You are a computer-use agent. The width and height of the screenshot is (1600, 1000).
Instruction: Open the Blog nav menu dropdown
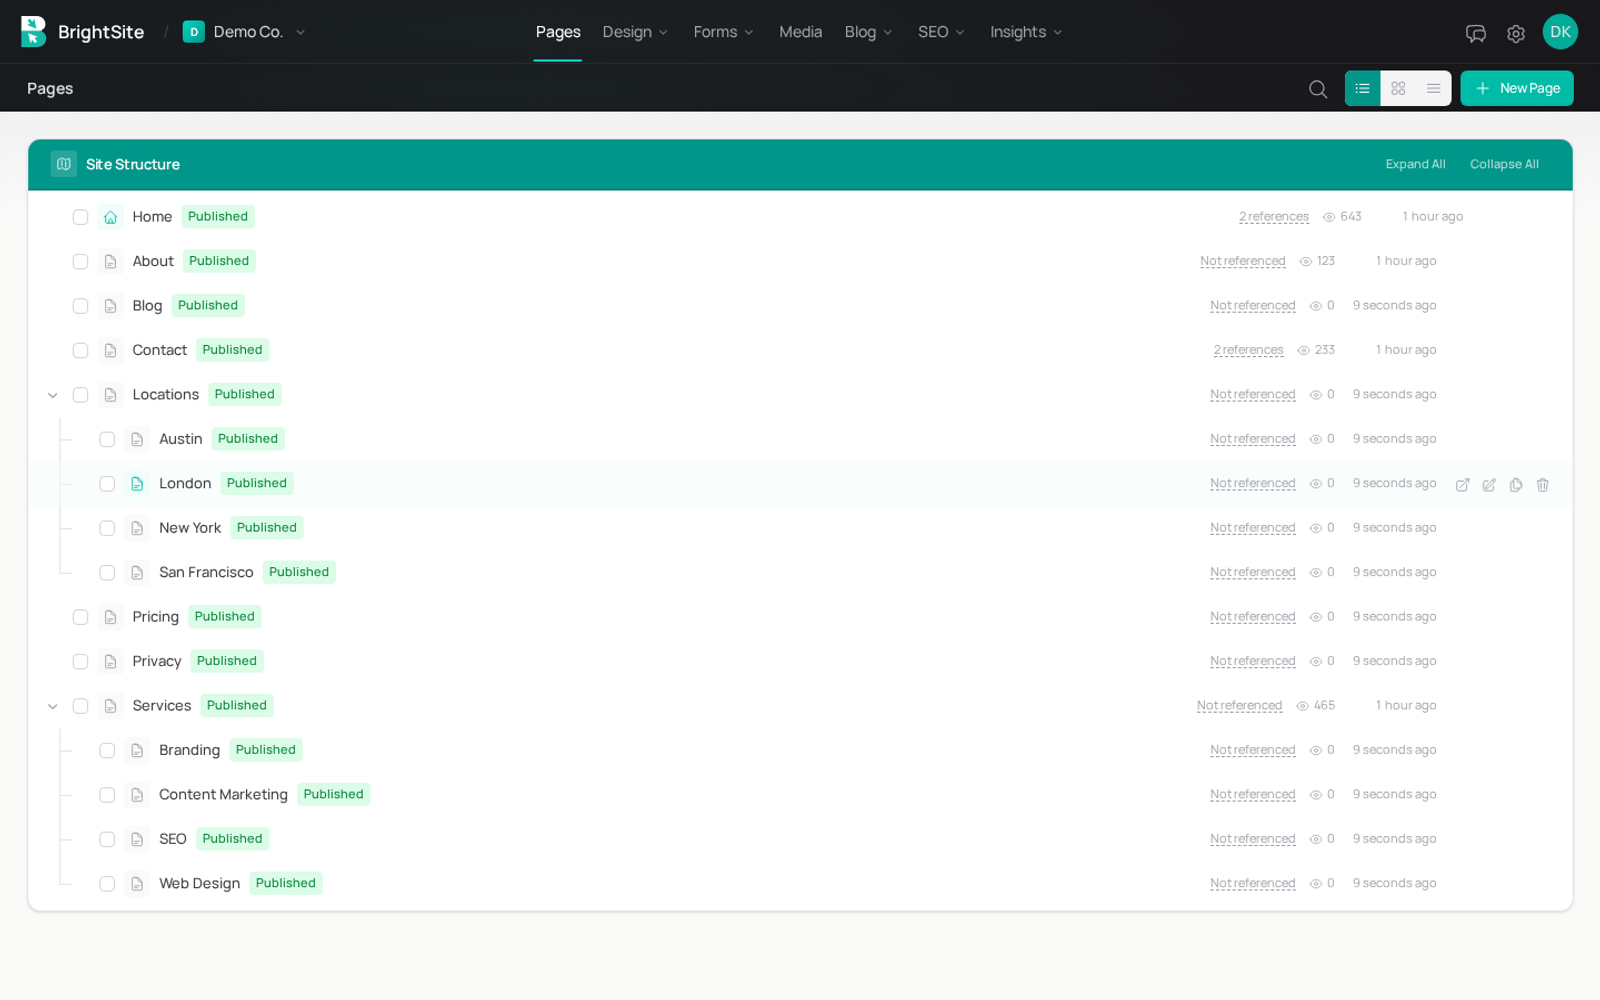(x=868, y=32)
